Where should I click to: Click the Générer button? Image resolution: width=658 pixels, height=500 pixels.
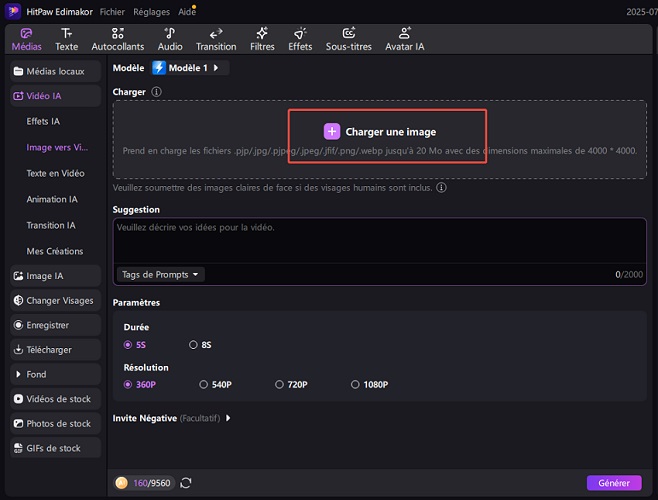coord(614,483)
